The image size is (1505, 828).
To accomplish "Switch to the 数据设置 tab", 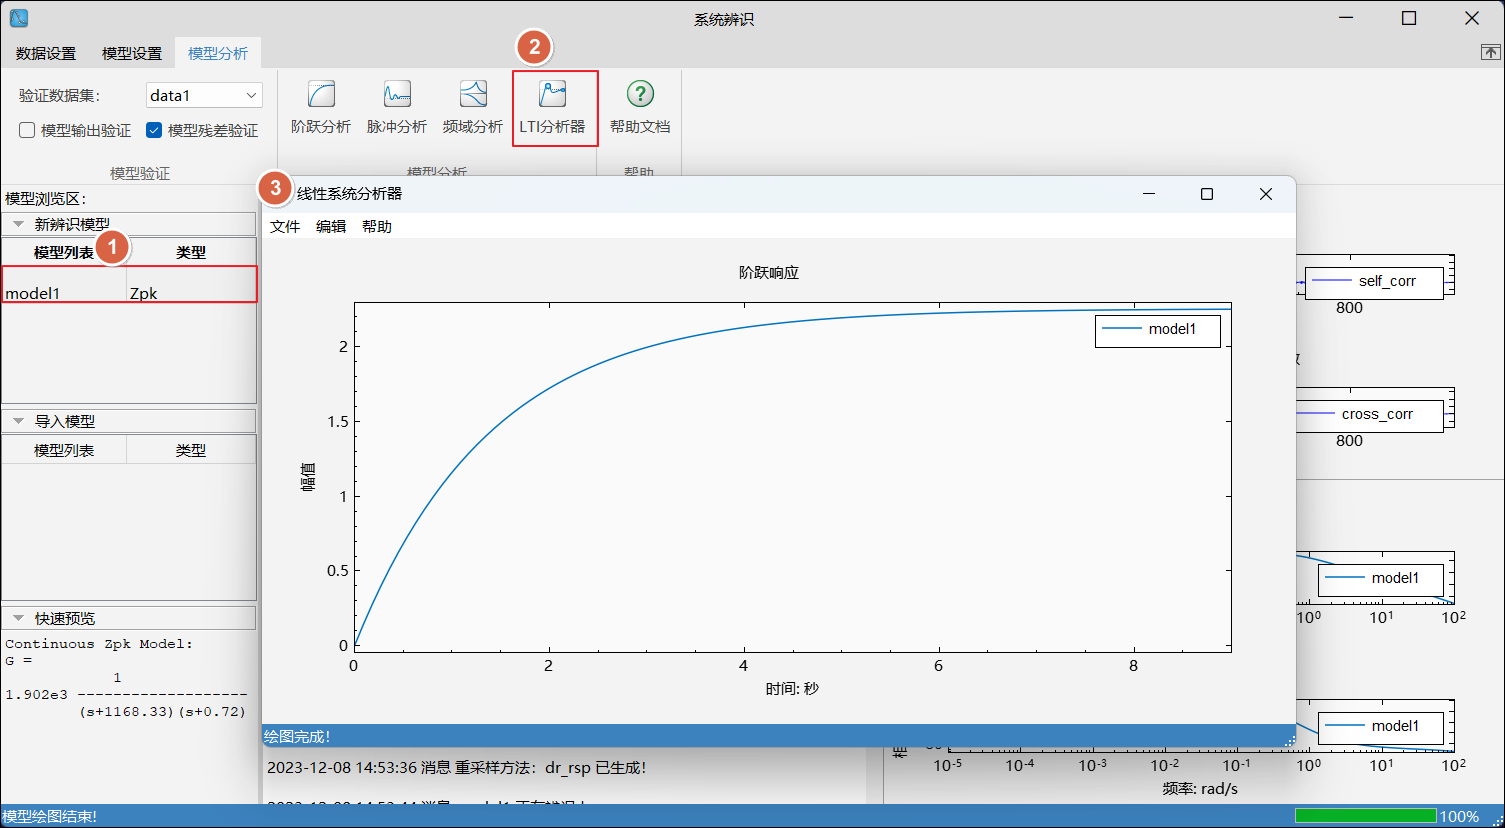I will [x=46, y=53].
